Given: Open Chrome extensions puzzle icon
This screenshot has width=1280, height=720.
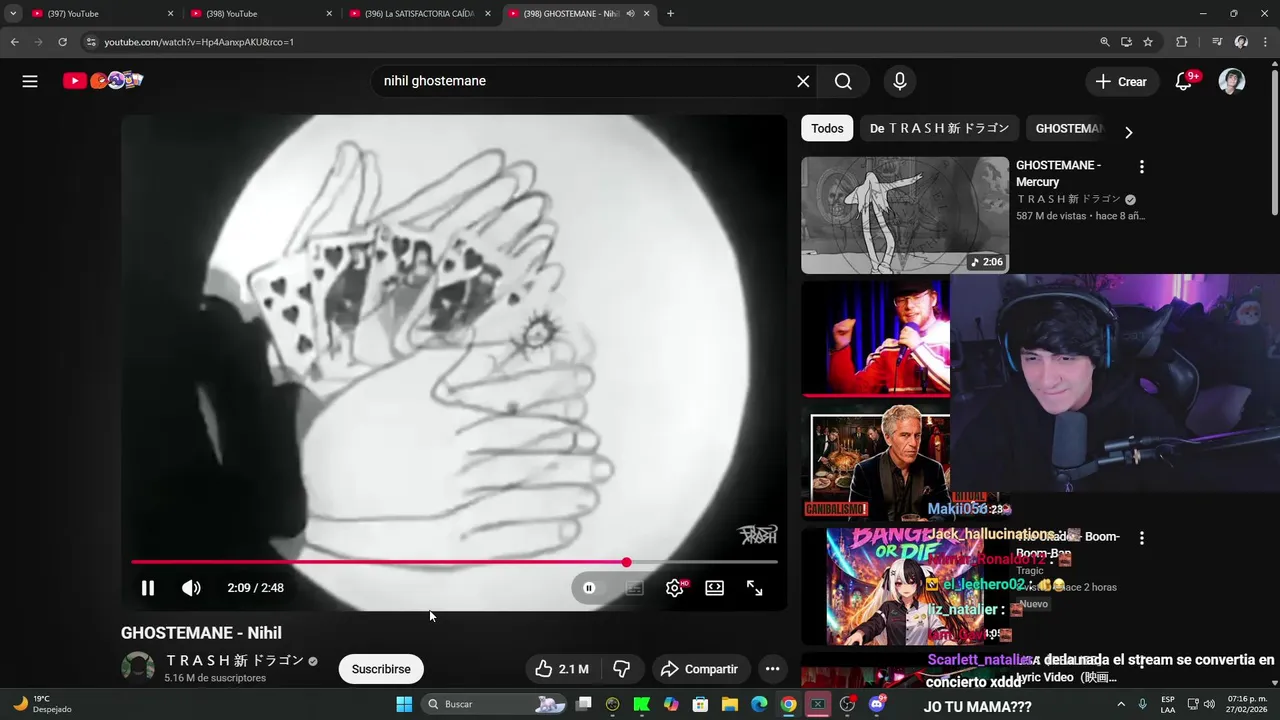Looking at the screenshot, I should tap(1181, 42).
